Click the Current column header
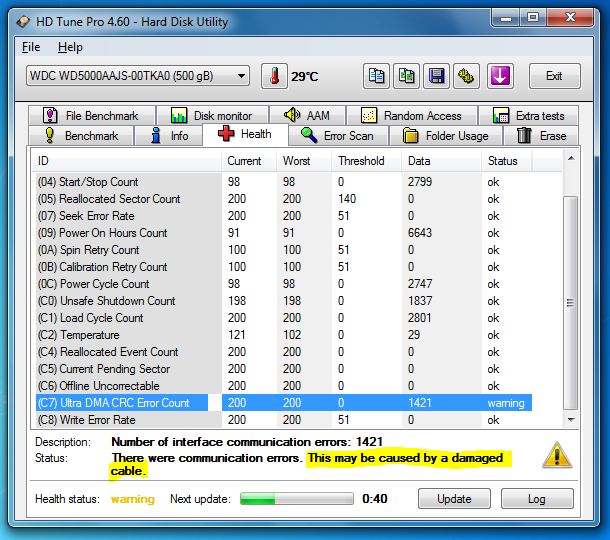The height and width of the screenshot is (540, 610). (x=249, y=161)
